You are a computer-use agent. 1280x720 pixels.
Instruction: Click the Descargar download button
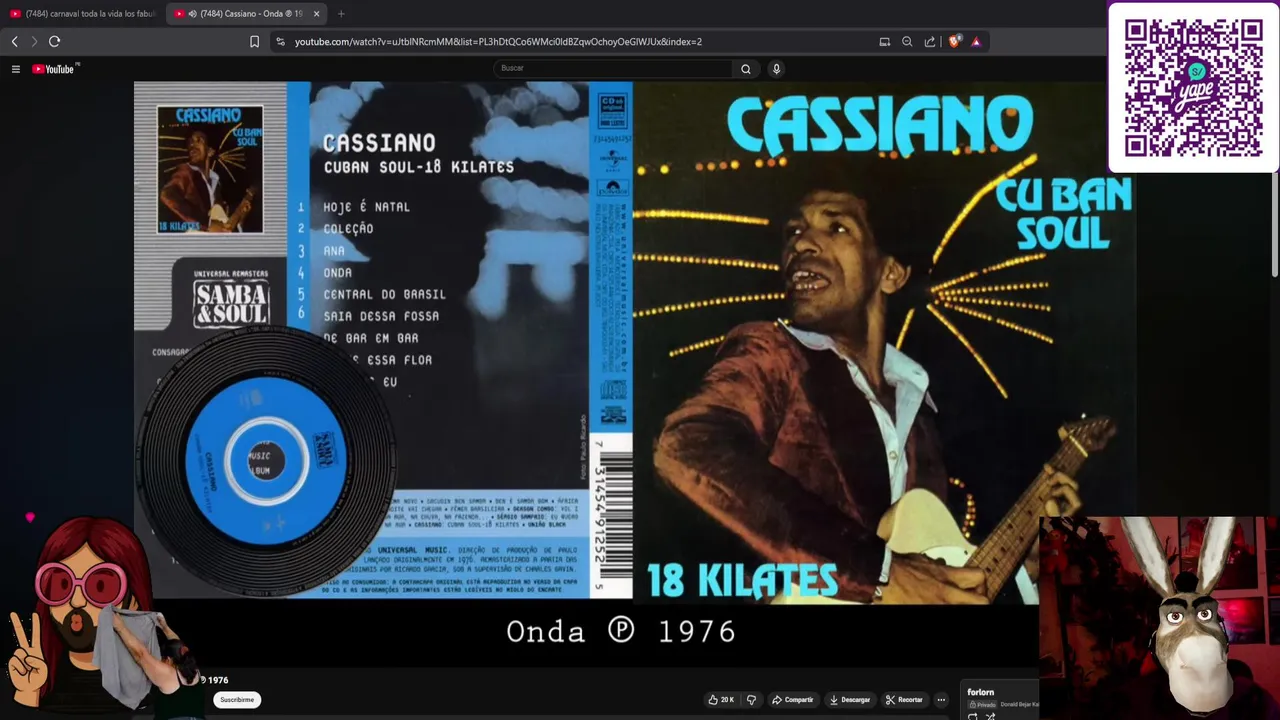850,700
